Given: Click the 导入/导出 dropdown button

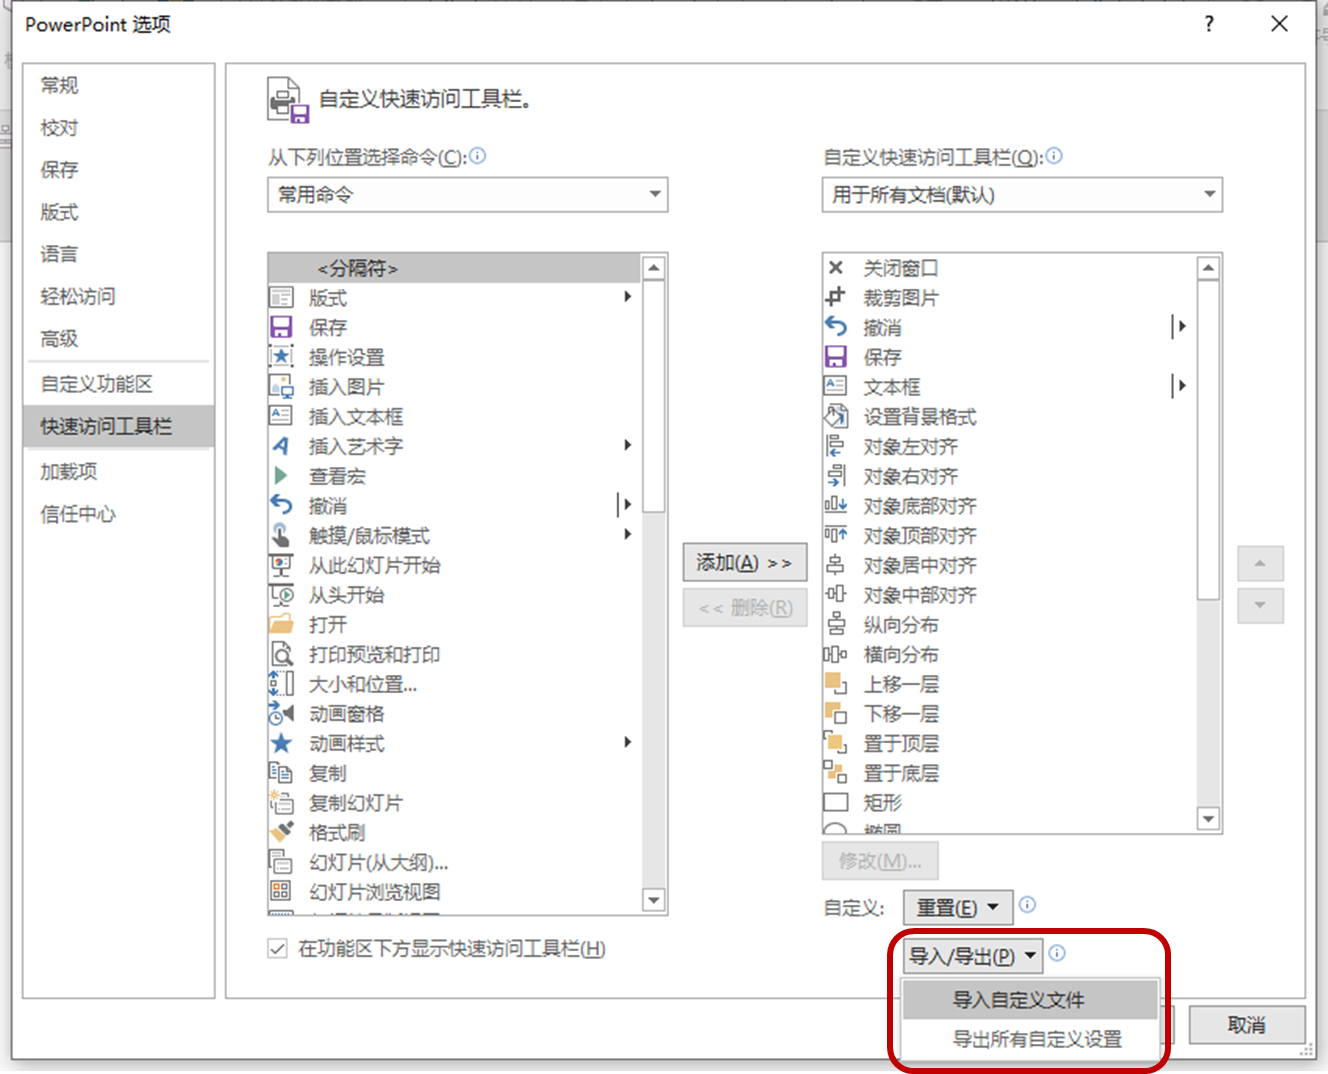Looking at the screenshot, I should tap(973, 956).
